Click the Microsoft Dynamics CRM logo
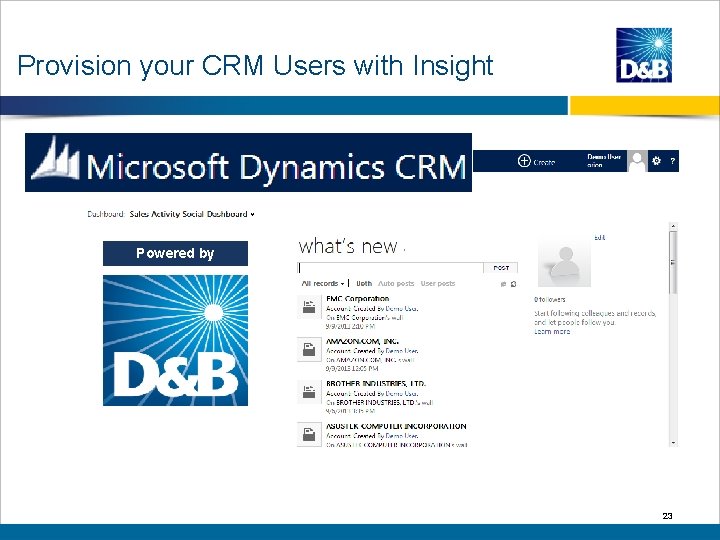This screenshot has height=540, width=720. point(248,163)
